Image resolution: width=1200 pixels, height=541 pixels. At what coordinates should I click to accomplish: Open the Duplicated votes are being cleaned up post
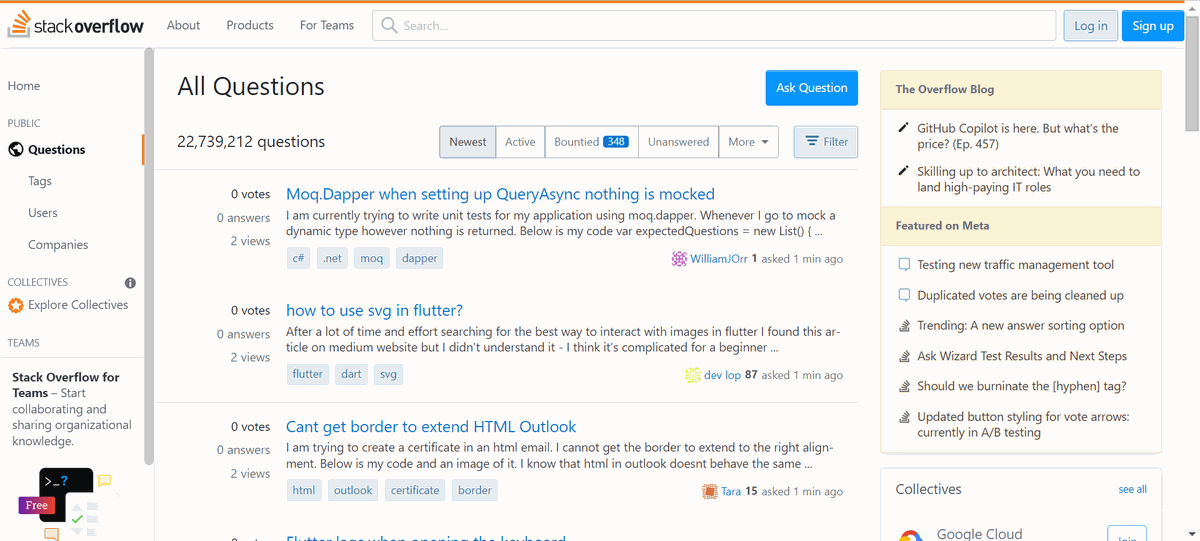[x=1020, y=295]
